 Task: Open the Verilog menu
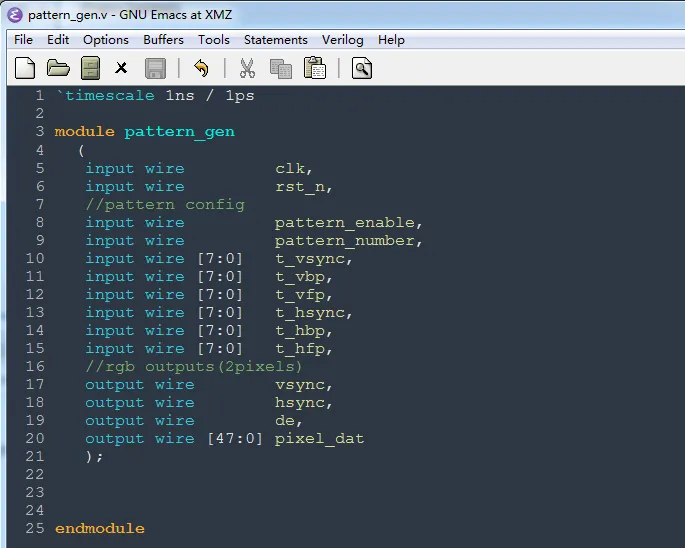pos(343,40)
